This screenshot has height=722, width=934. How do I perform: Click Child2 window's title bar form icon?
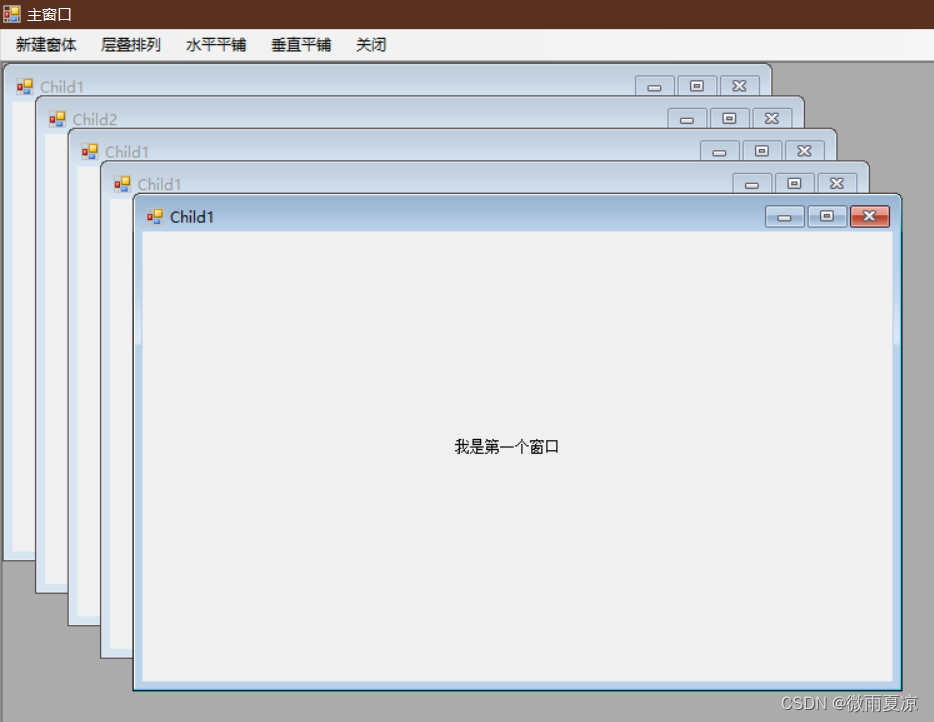point(57,118)
